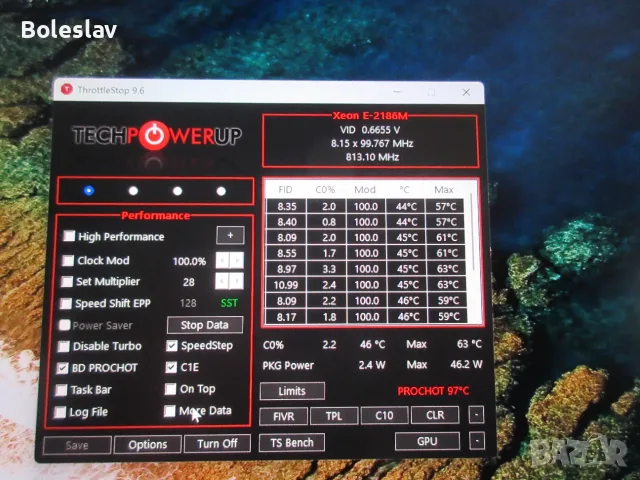Increase Clock Mod with right arrow

pos(237,260)
